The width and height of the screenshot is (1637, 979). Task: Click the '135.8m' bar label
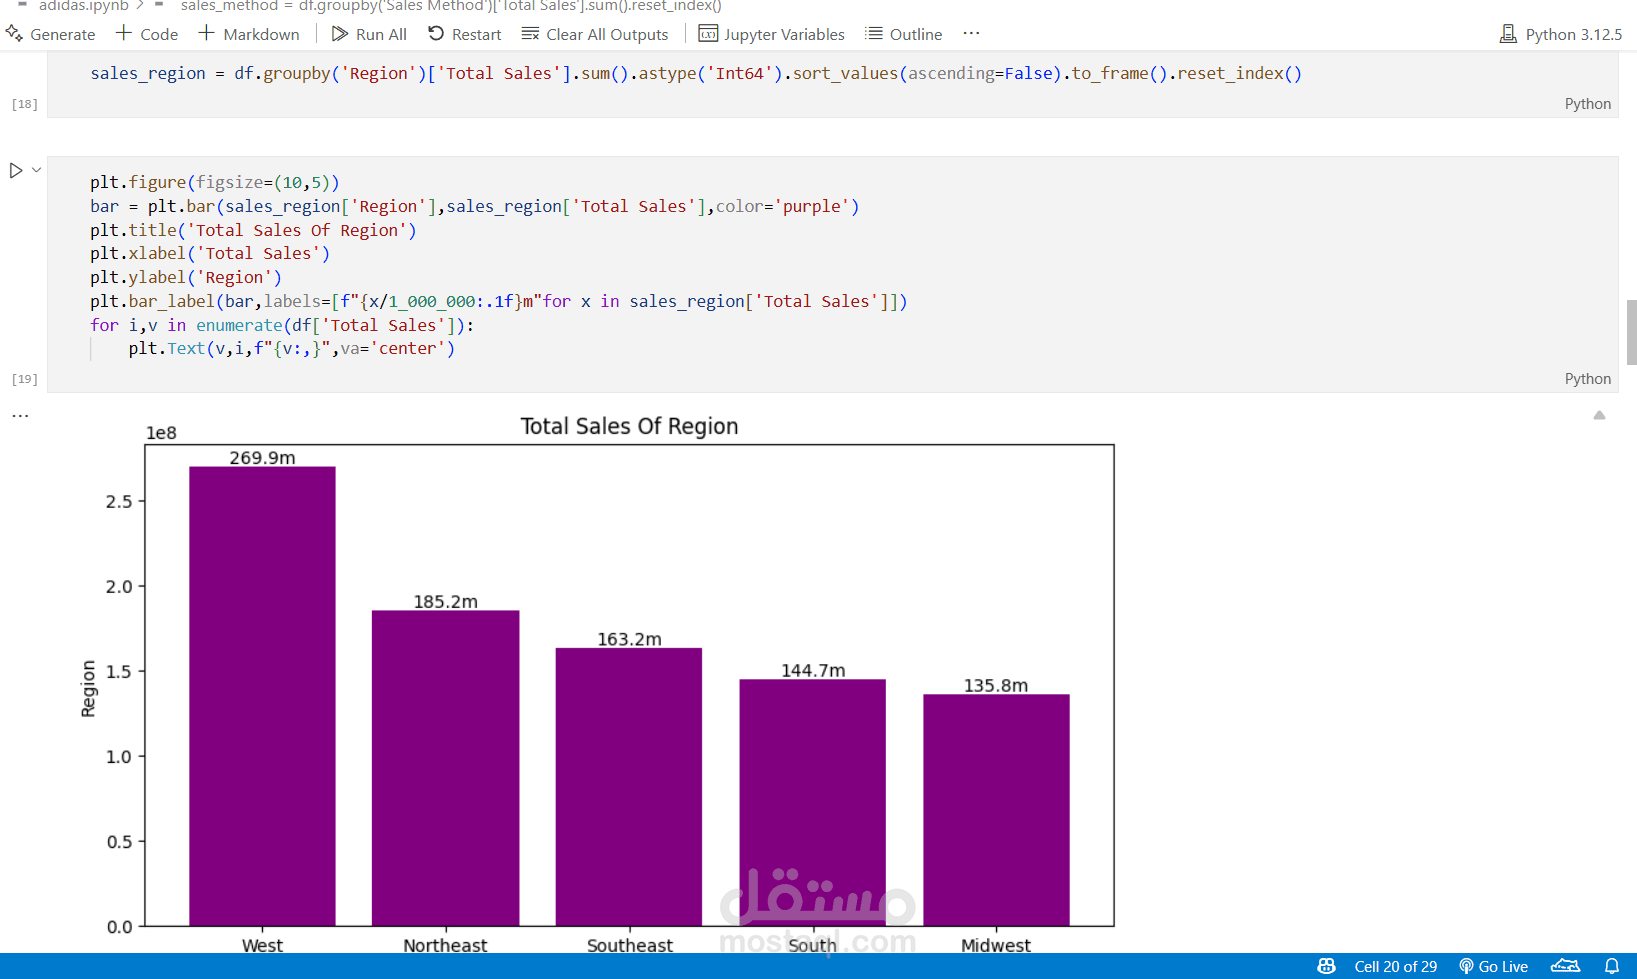coord(996,685)
